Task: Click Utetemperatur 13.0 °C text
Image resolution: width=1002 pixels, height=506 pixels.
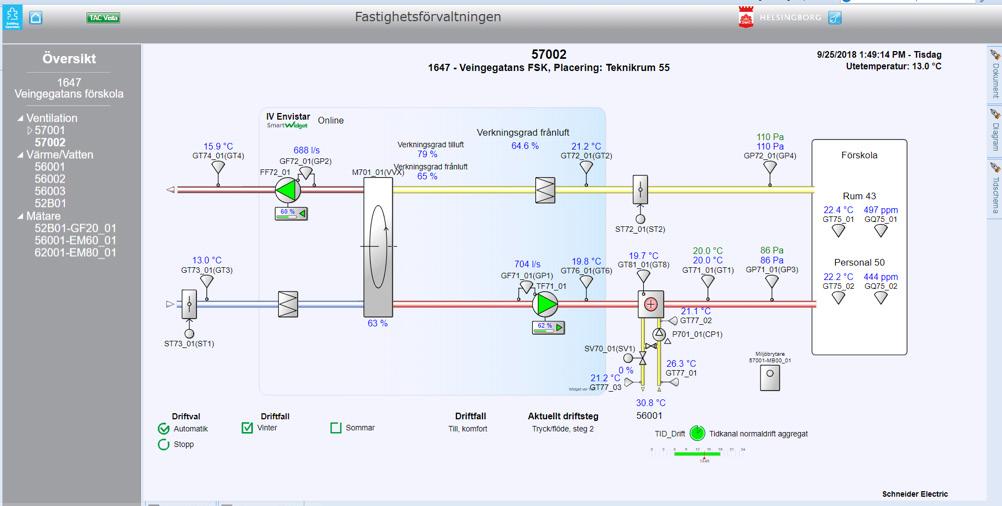Action: [893, 66]
